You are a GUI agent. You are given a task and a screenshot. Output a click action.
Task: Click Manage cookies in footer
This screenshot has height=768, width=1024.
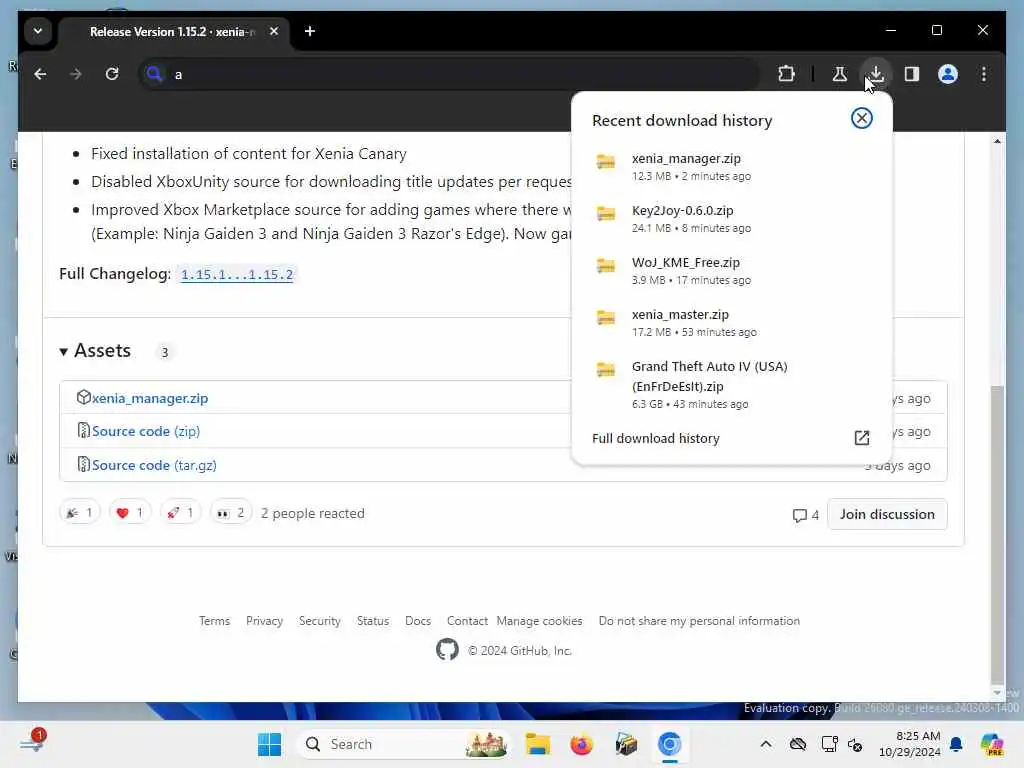pyautogui.click(x=539, y=620)
